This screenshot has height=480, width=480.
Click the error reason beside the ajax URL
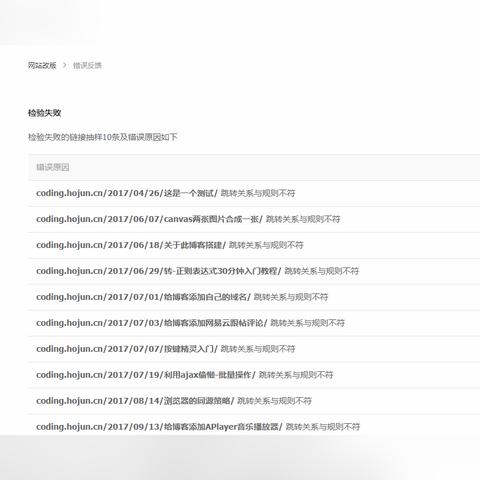point(296,375)
